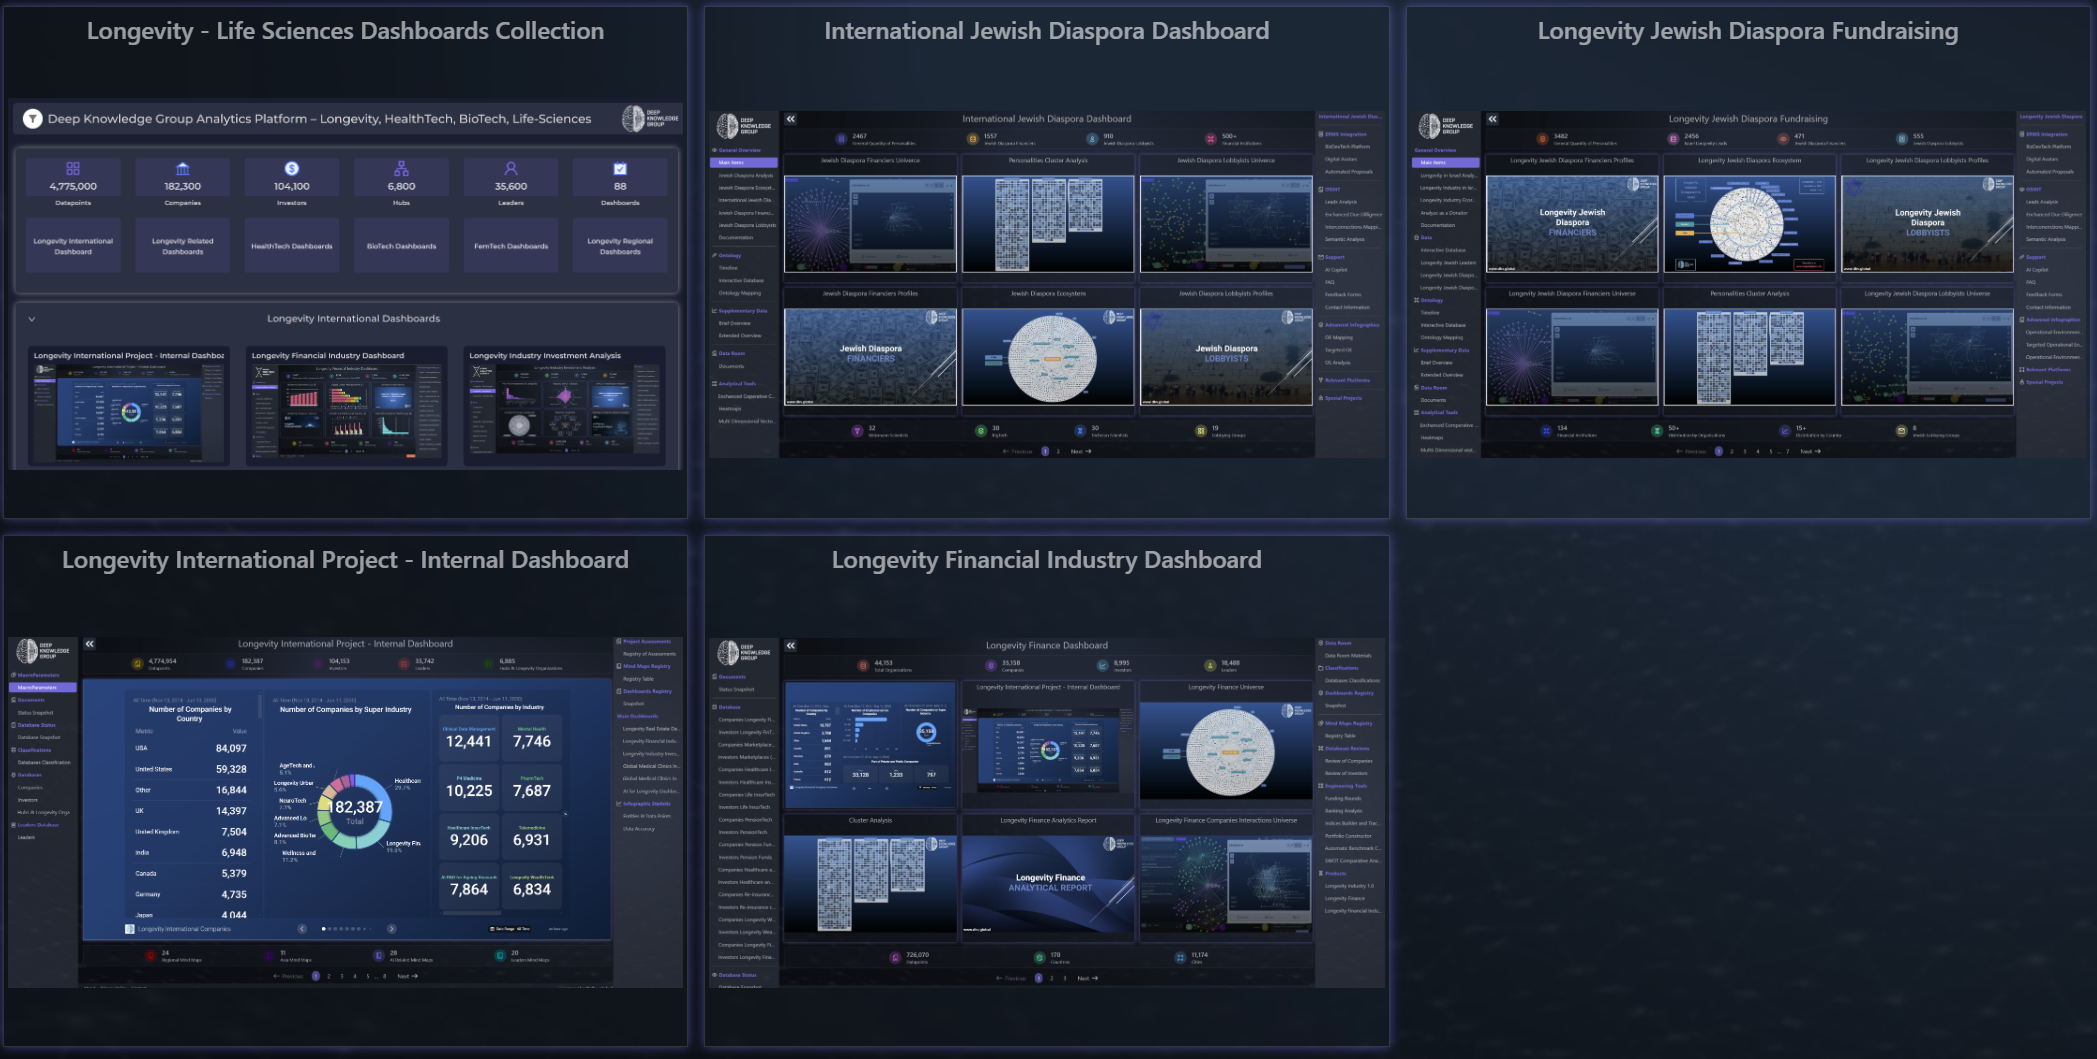Select FemTech Dashboards category
The width and height of the screenshot is (2097, 1059).
(511, 246)
